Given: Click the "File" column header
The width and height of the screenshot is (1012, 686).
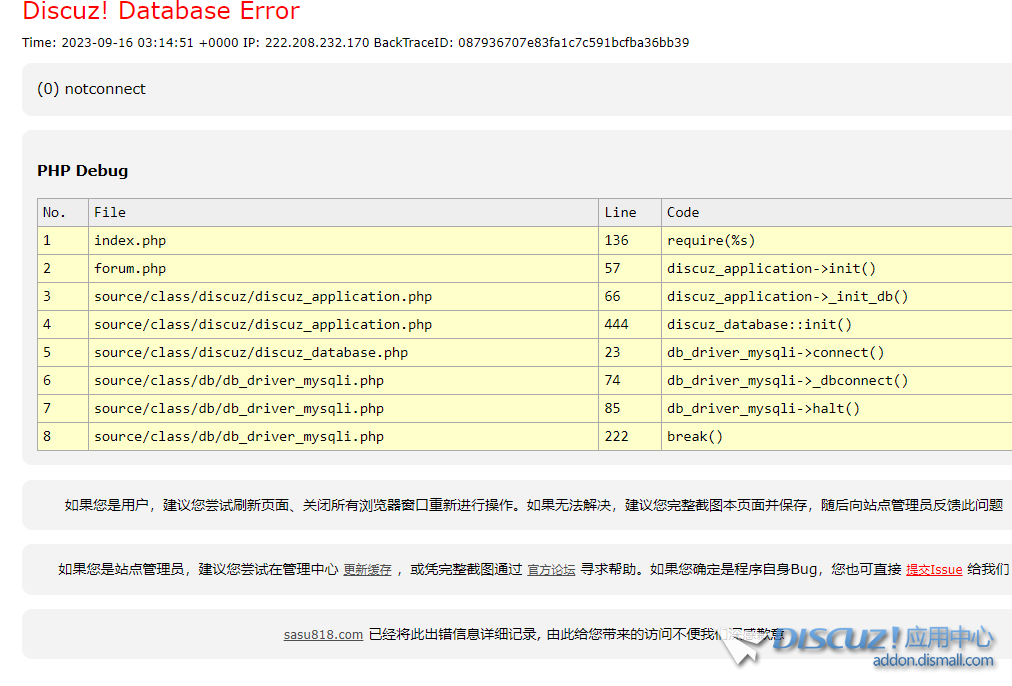Looking at the screenshot, I should 343,212.
